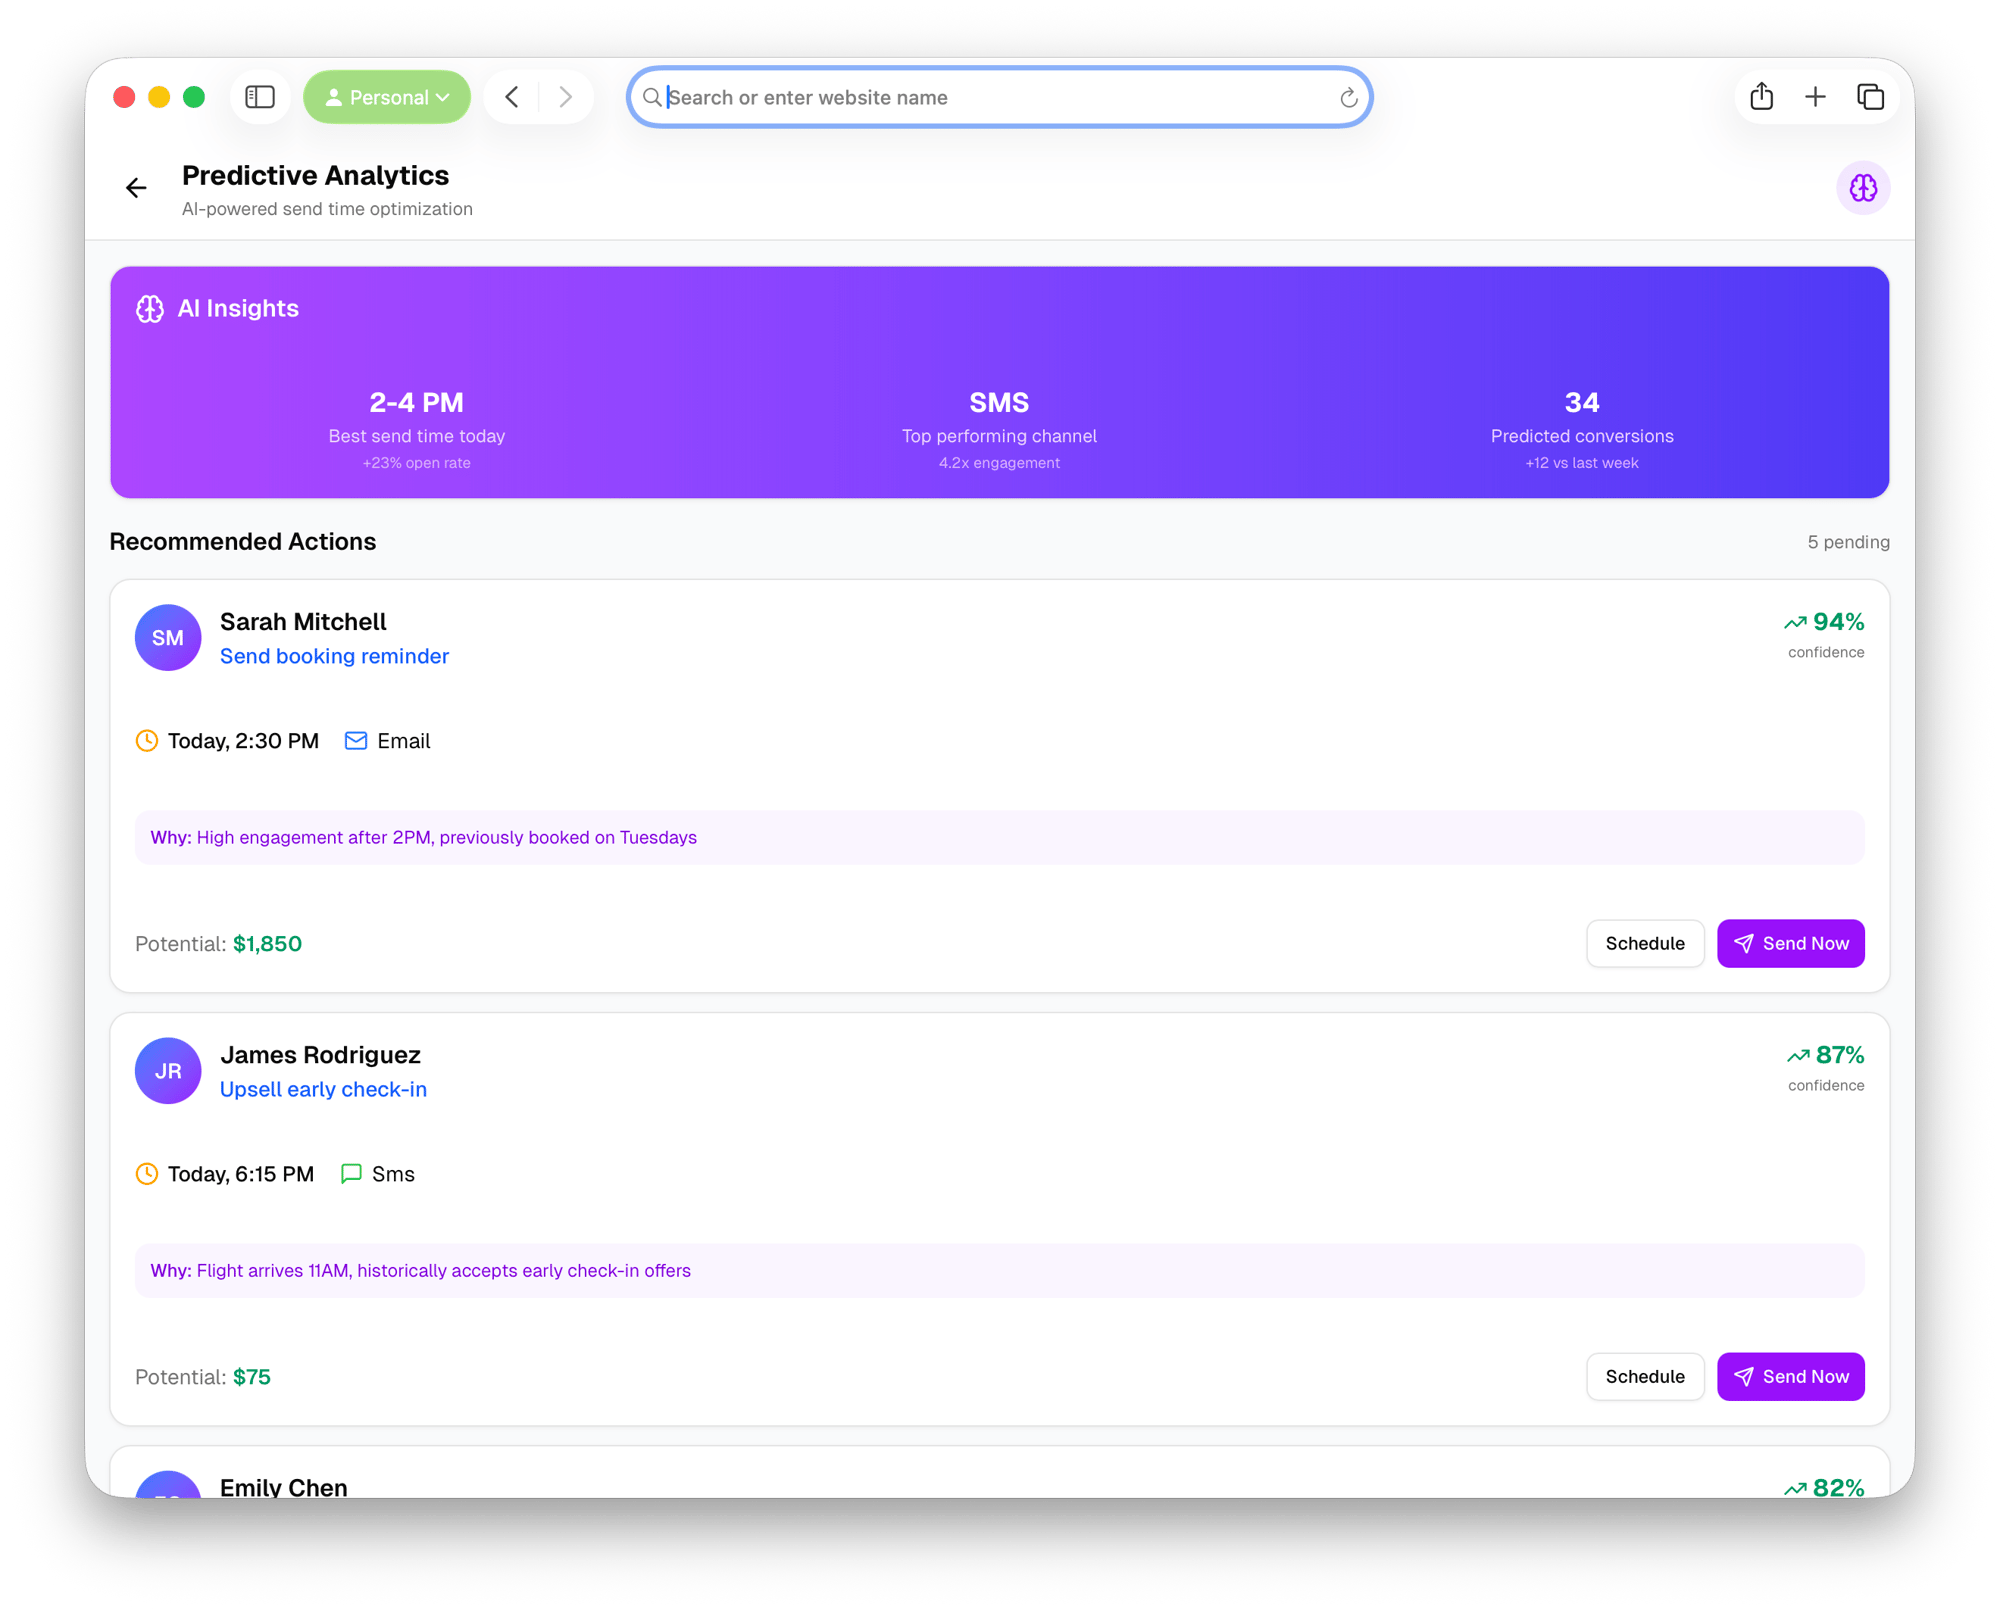Open the browser share icon
2000x1610 pixels.
[1762, 97]
